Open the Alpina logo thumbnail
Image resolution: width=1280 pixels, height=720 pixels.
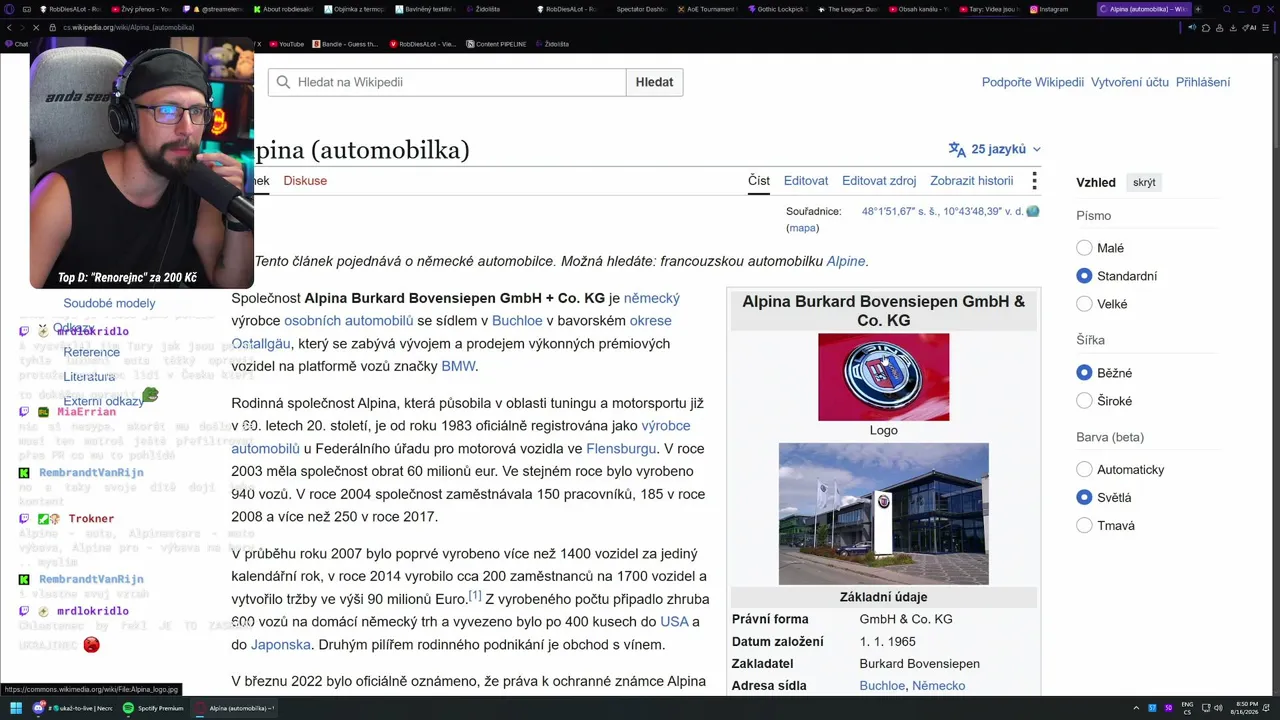point(884,377)
